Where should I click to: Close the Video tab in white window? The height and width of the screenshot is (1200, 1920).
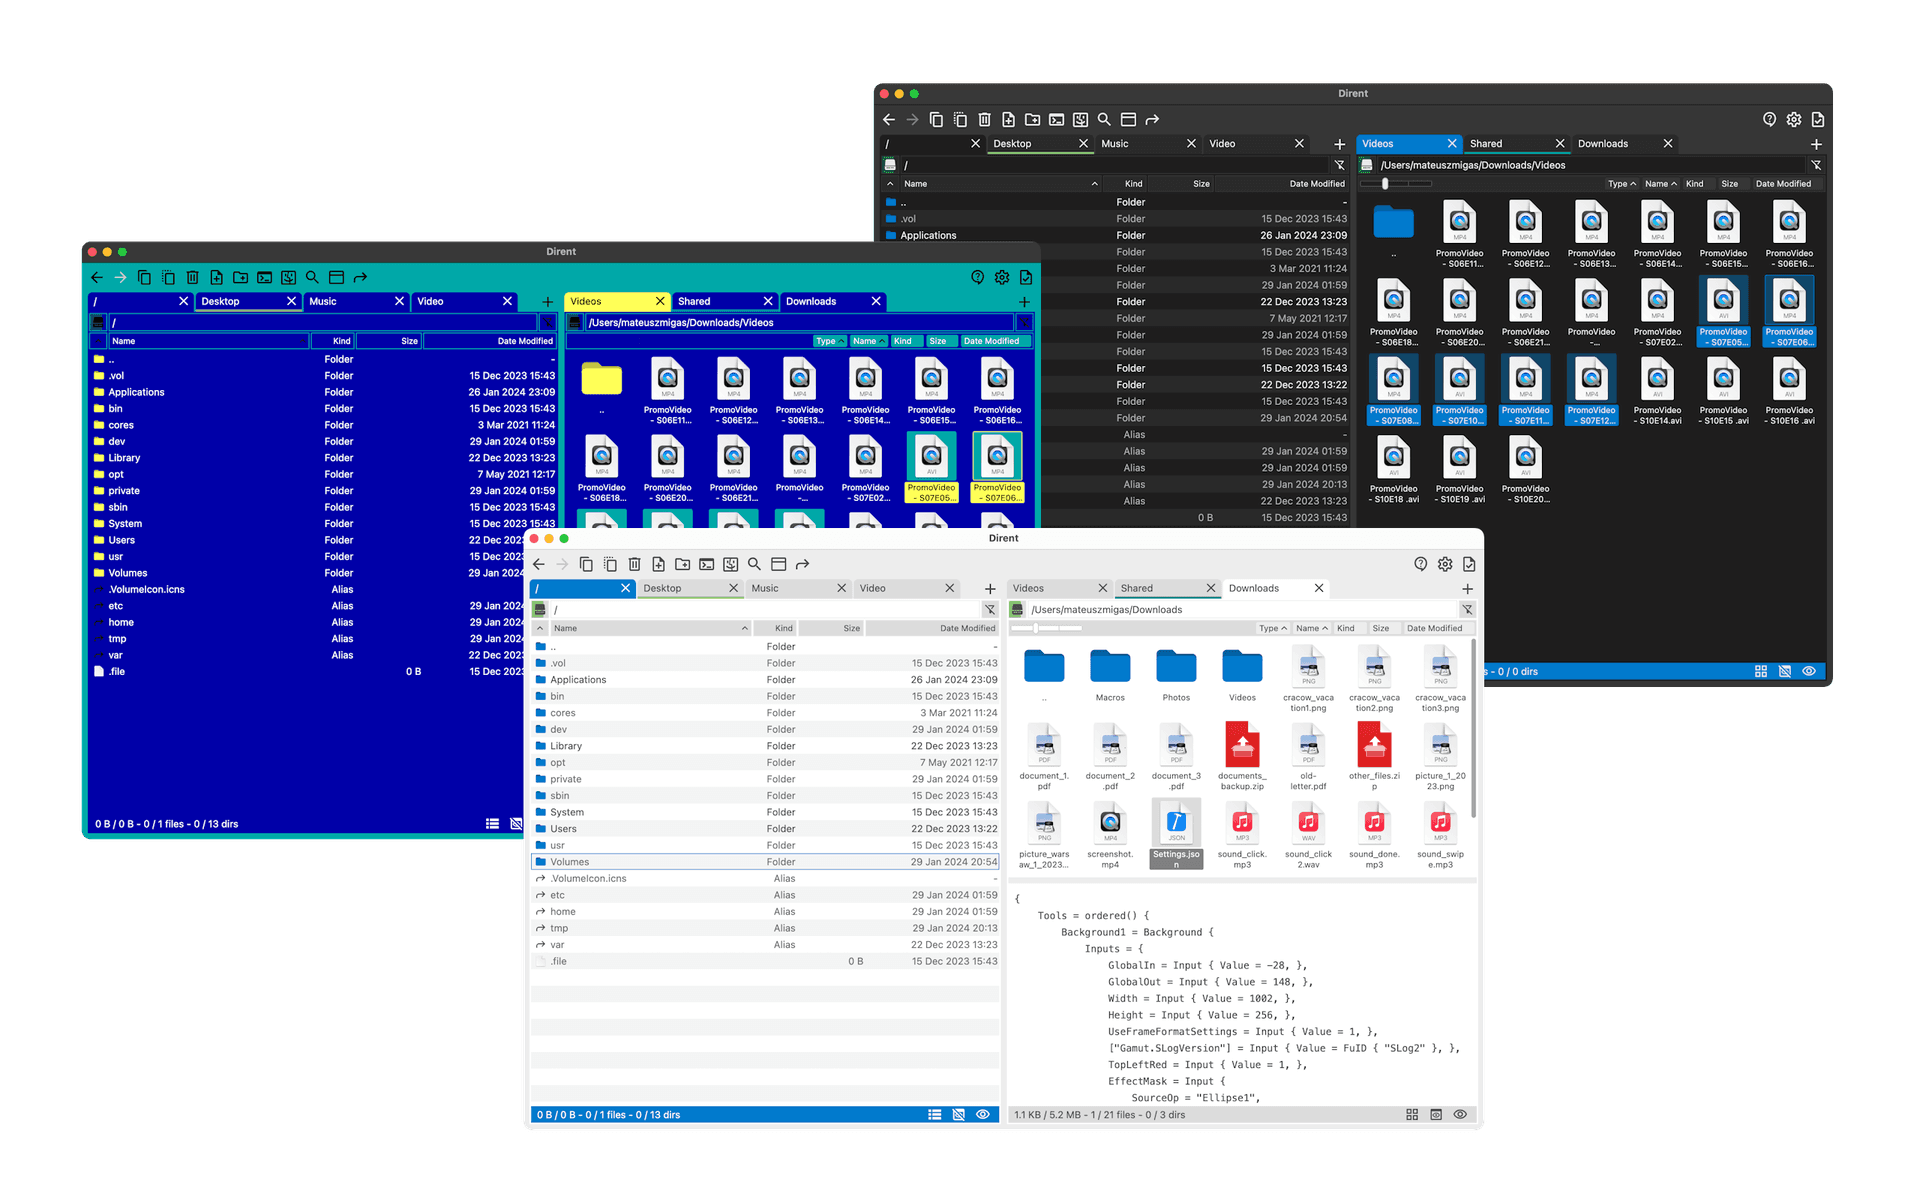[x=950, y=589]
